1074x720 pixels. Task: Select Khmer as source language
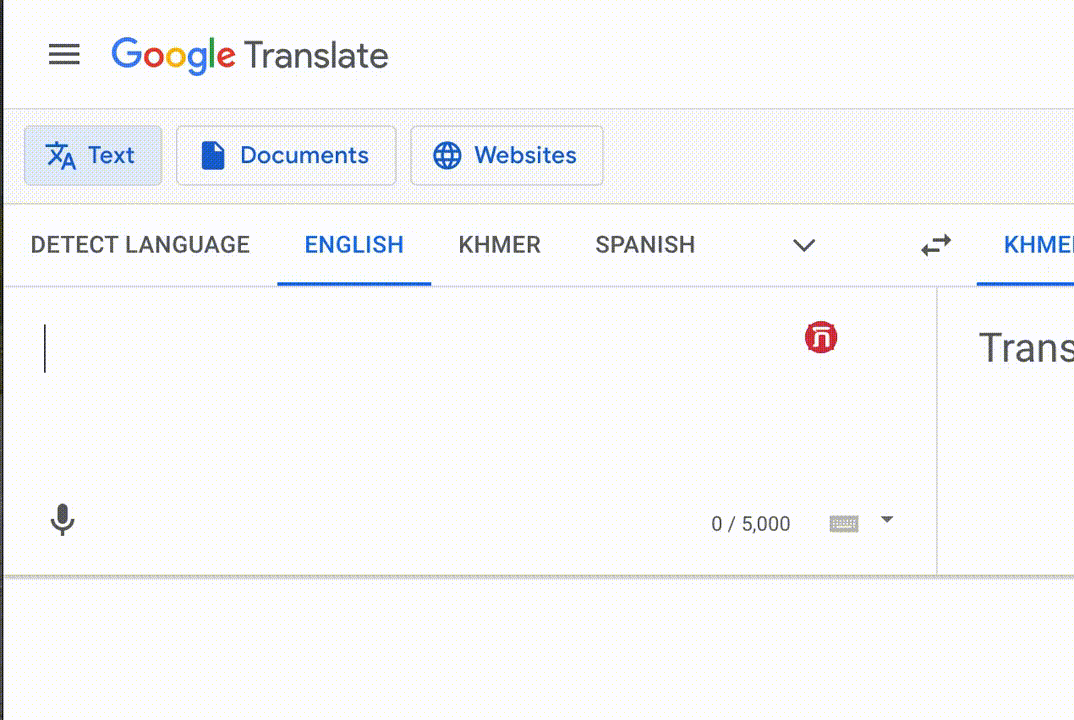tap(499, 245)
